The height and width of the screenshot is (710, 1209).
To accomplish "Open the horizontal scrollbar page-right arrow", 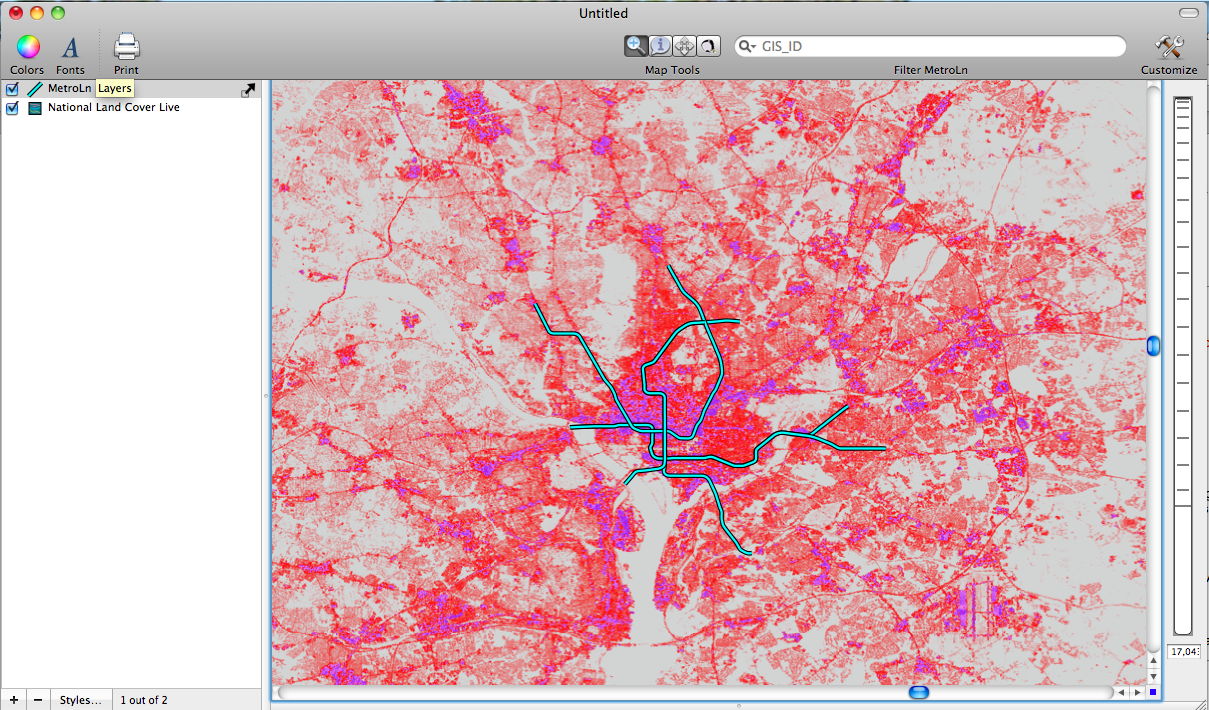I will 1138,691.
